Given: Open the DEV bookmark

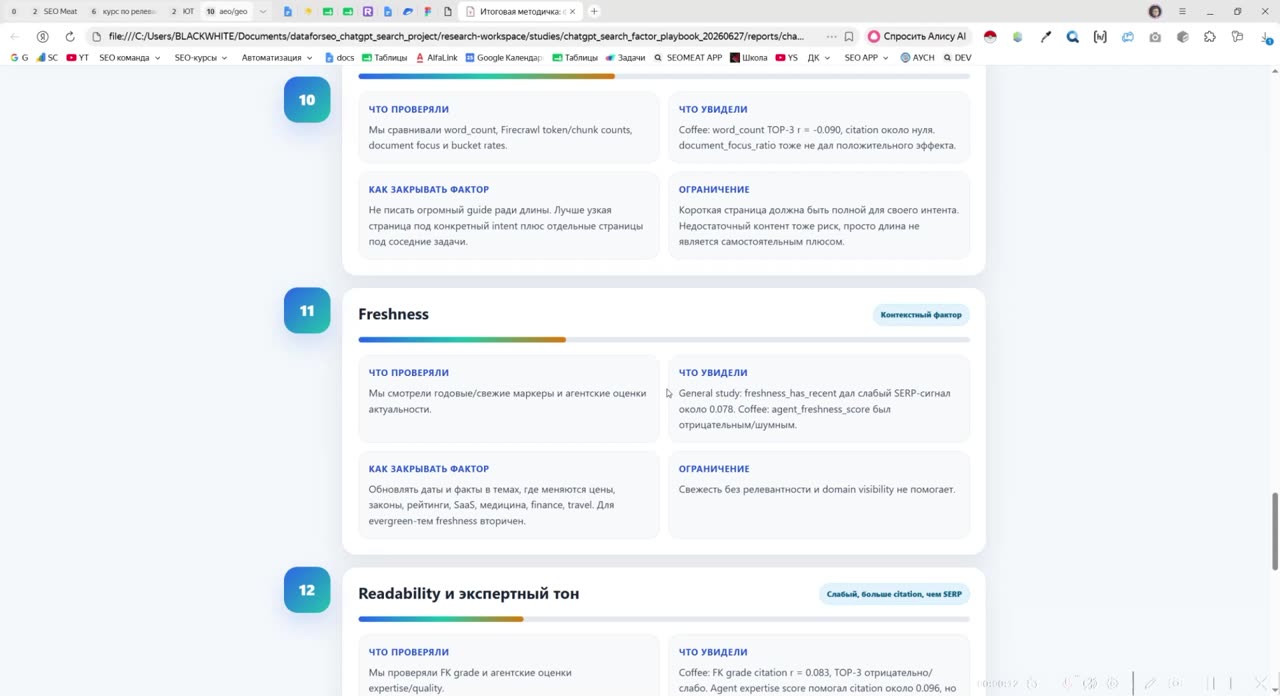Looking at the screenshot, I should [x=957, y=58].
